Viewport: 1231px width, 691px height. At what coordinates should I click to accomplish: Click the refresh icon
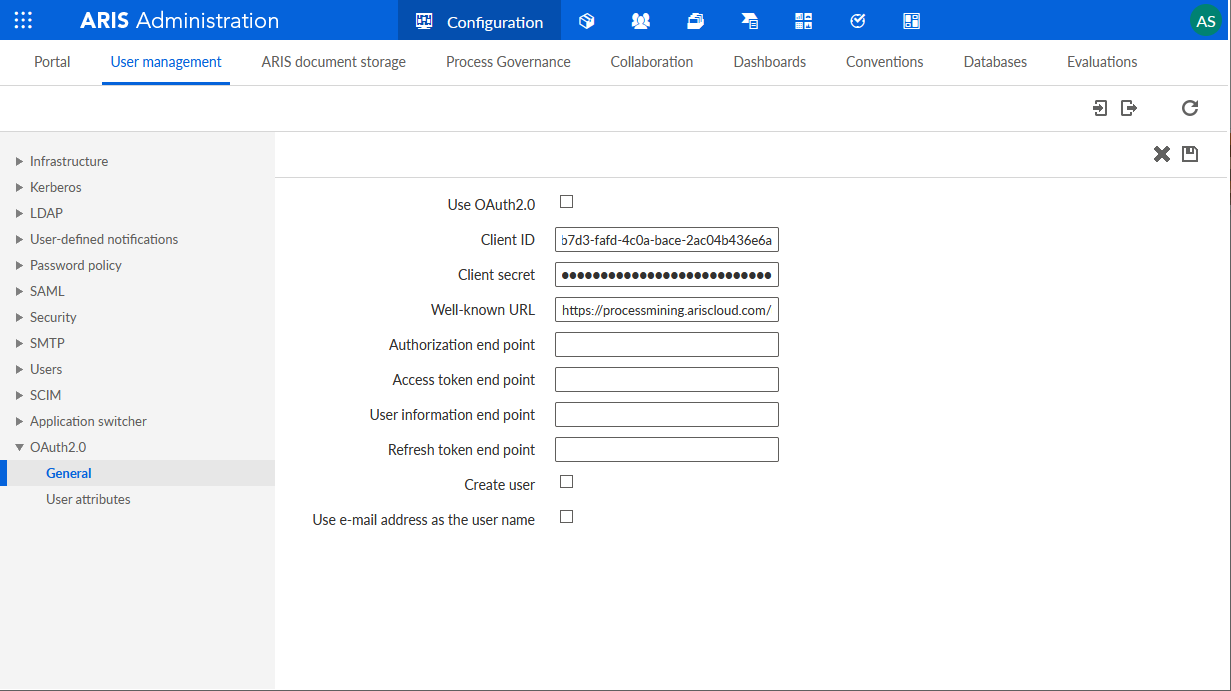pyautogui.click(x=1189, y=108)
